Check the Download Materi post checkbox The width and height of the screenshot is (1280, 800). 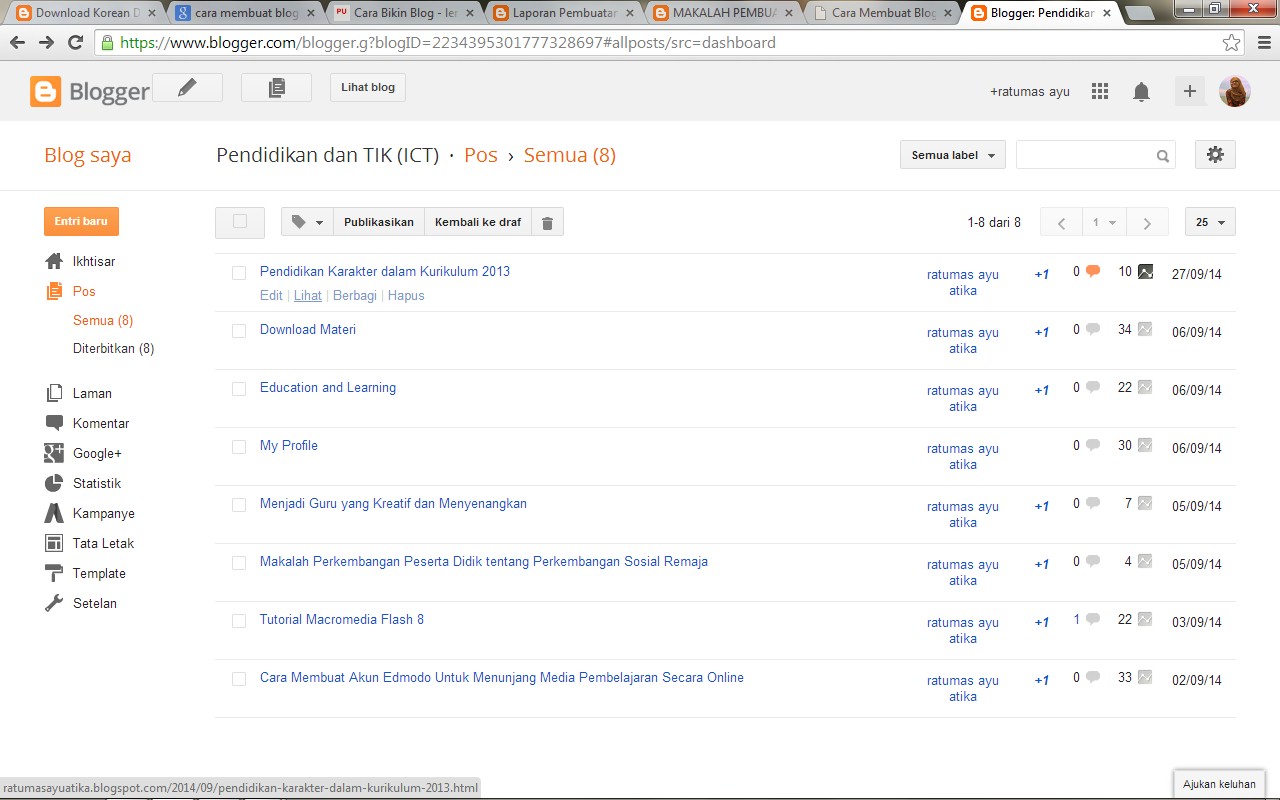pyautogui.click(x=239, y=331)
